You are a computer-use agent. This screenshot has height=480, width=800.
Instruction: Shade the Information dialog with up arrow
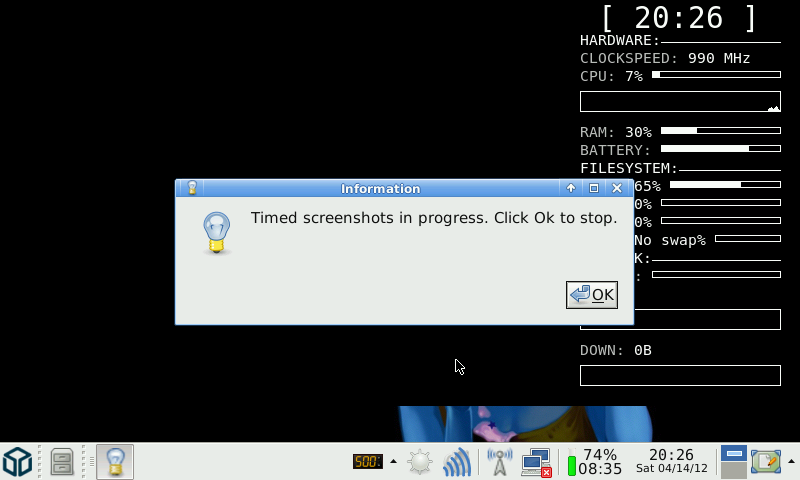[x=571, y=188]
